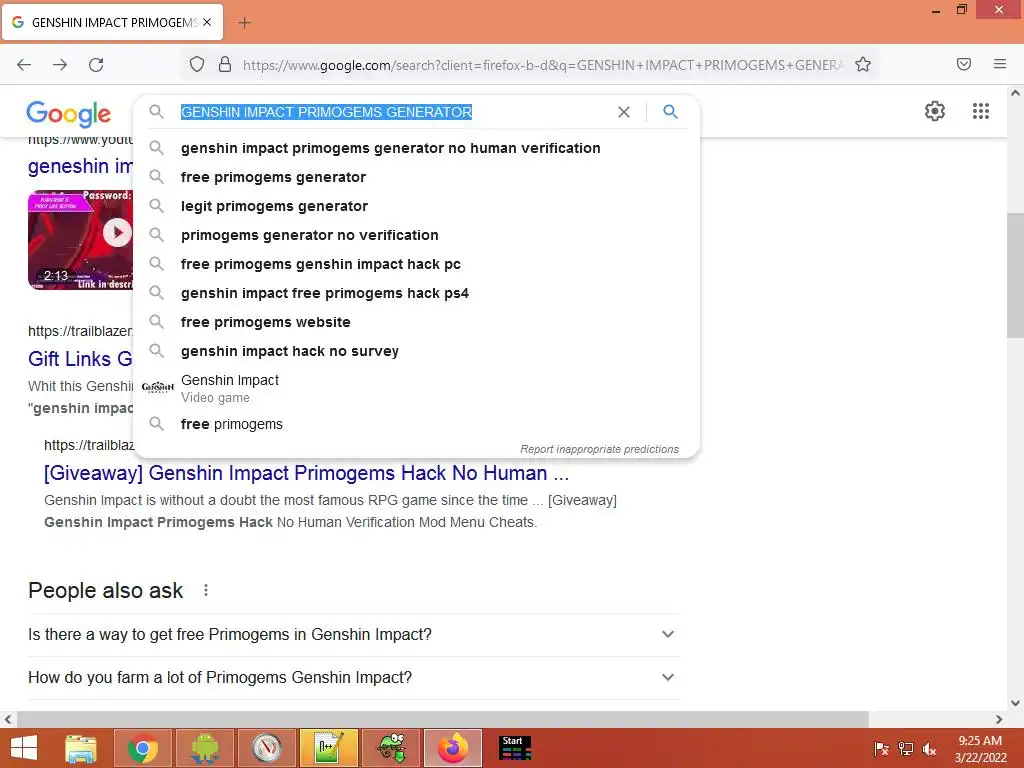1024x768 pixels.
Task: Click the muted volume tray icon
Action: coord(929,748)
